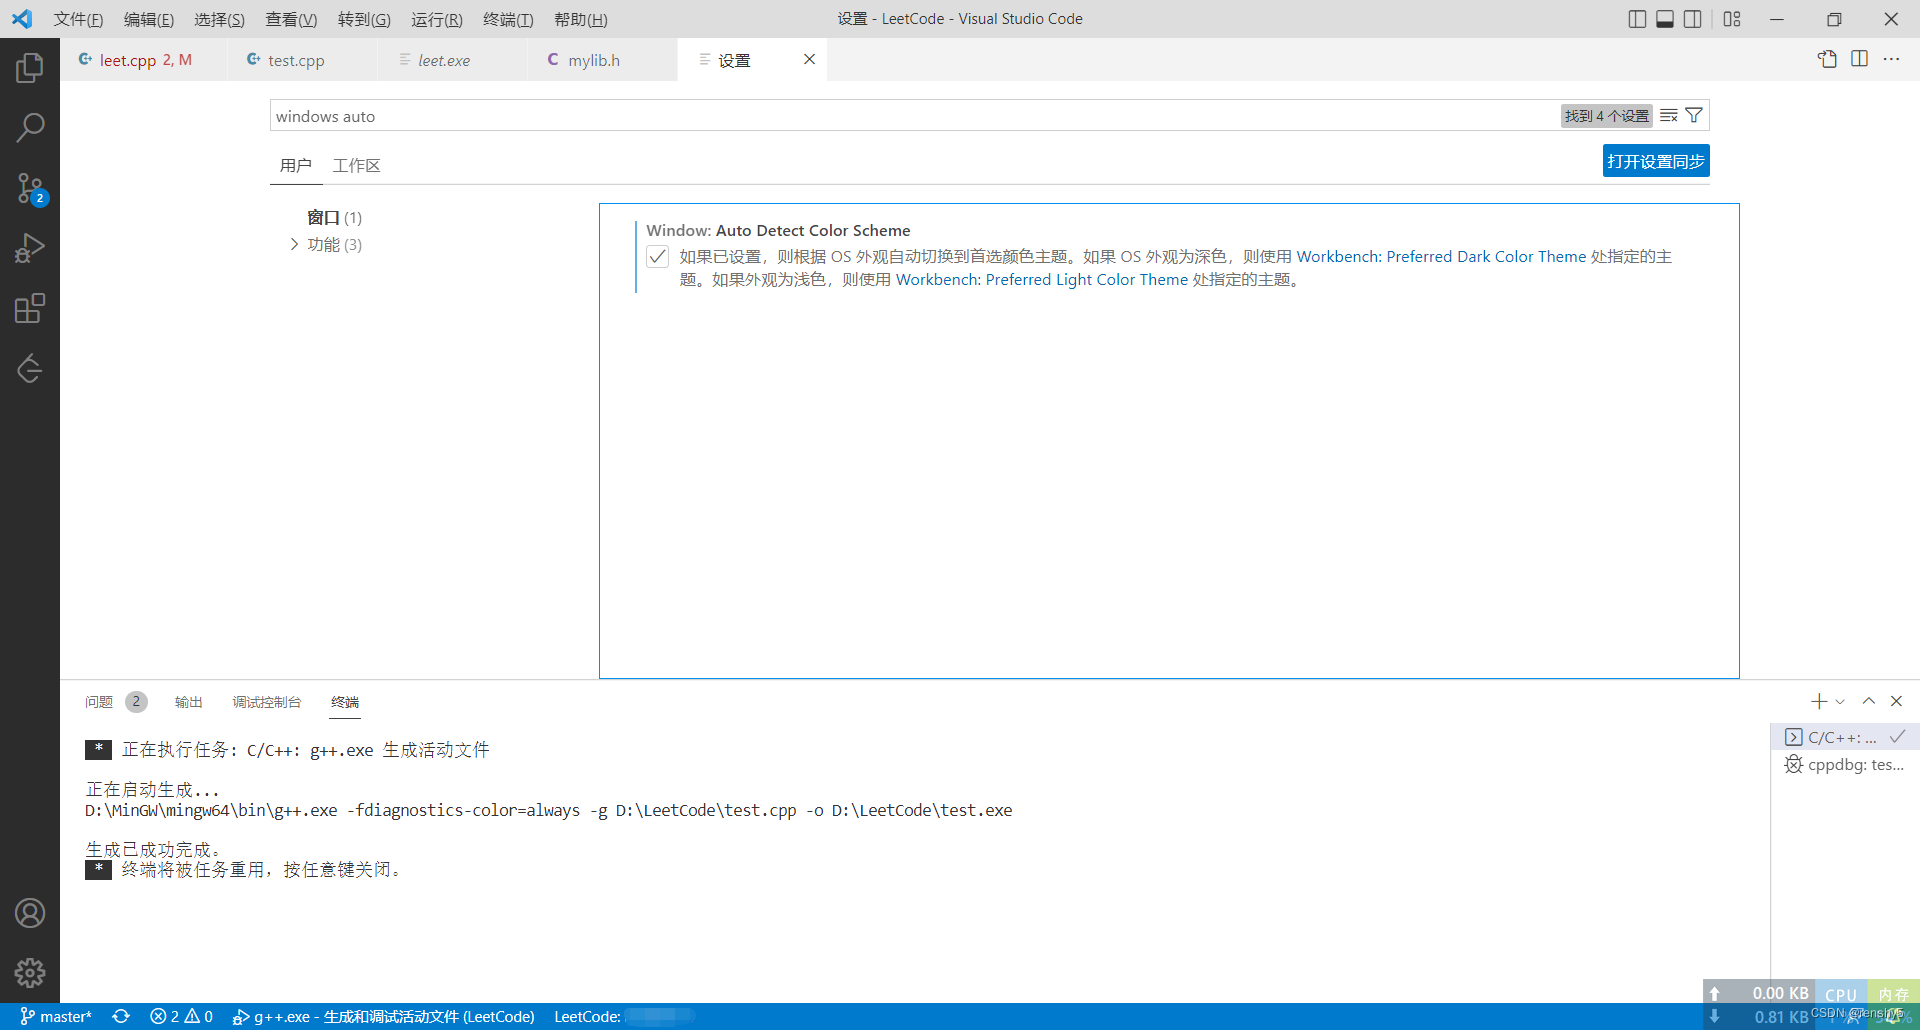This screenshot has height=1030, width=1920.
Task: Follow the Preferred Dark Color Theme link
Action: [1441, 257]
